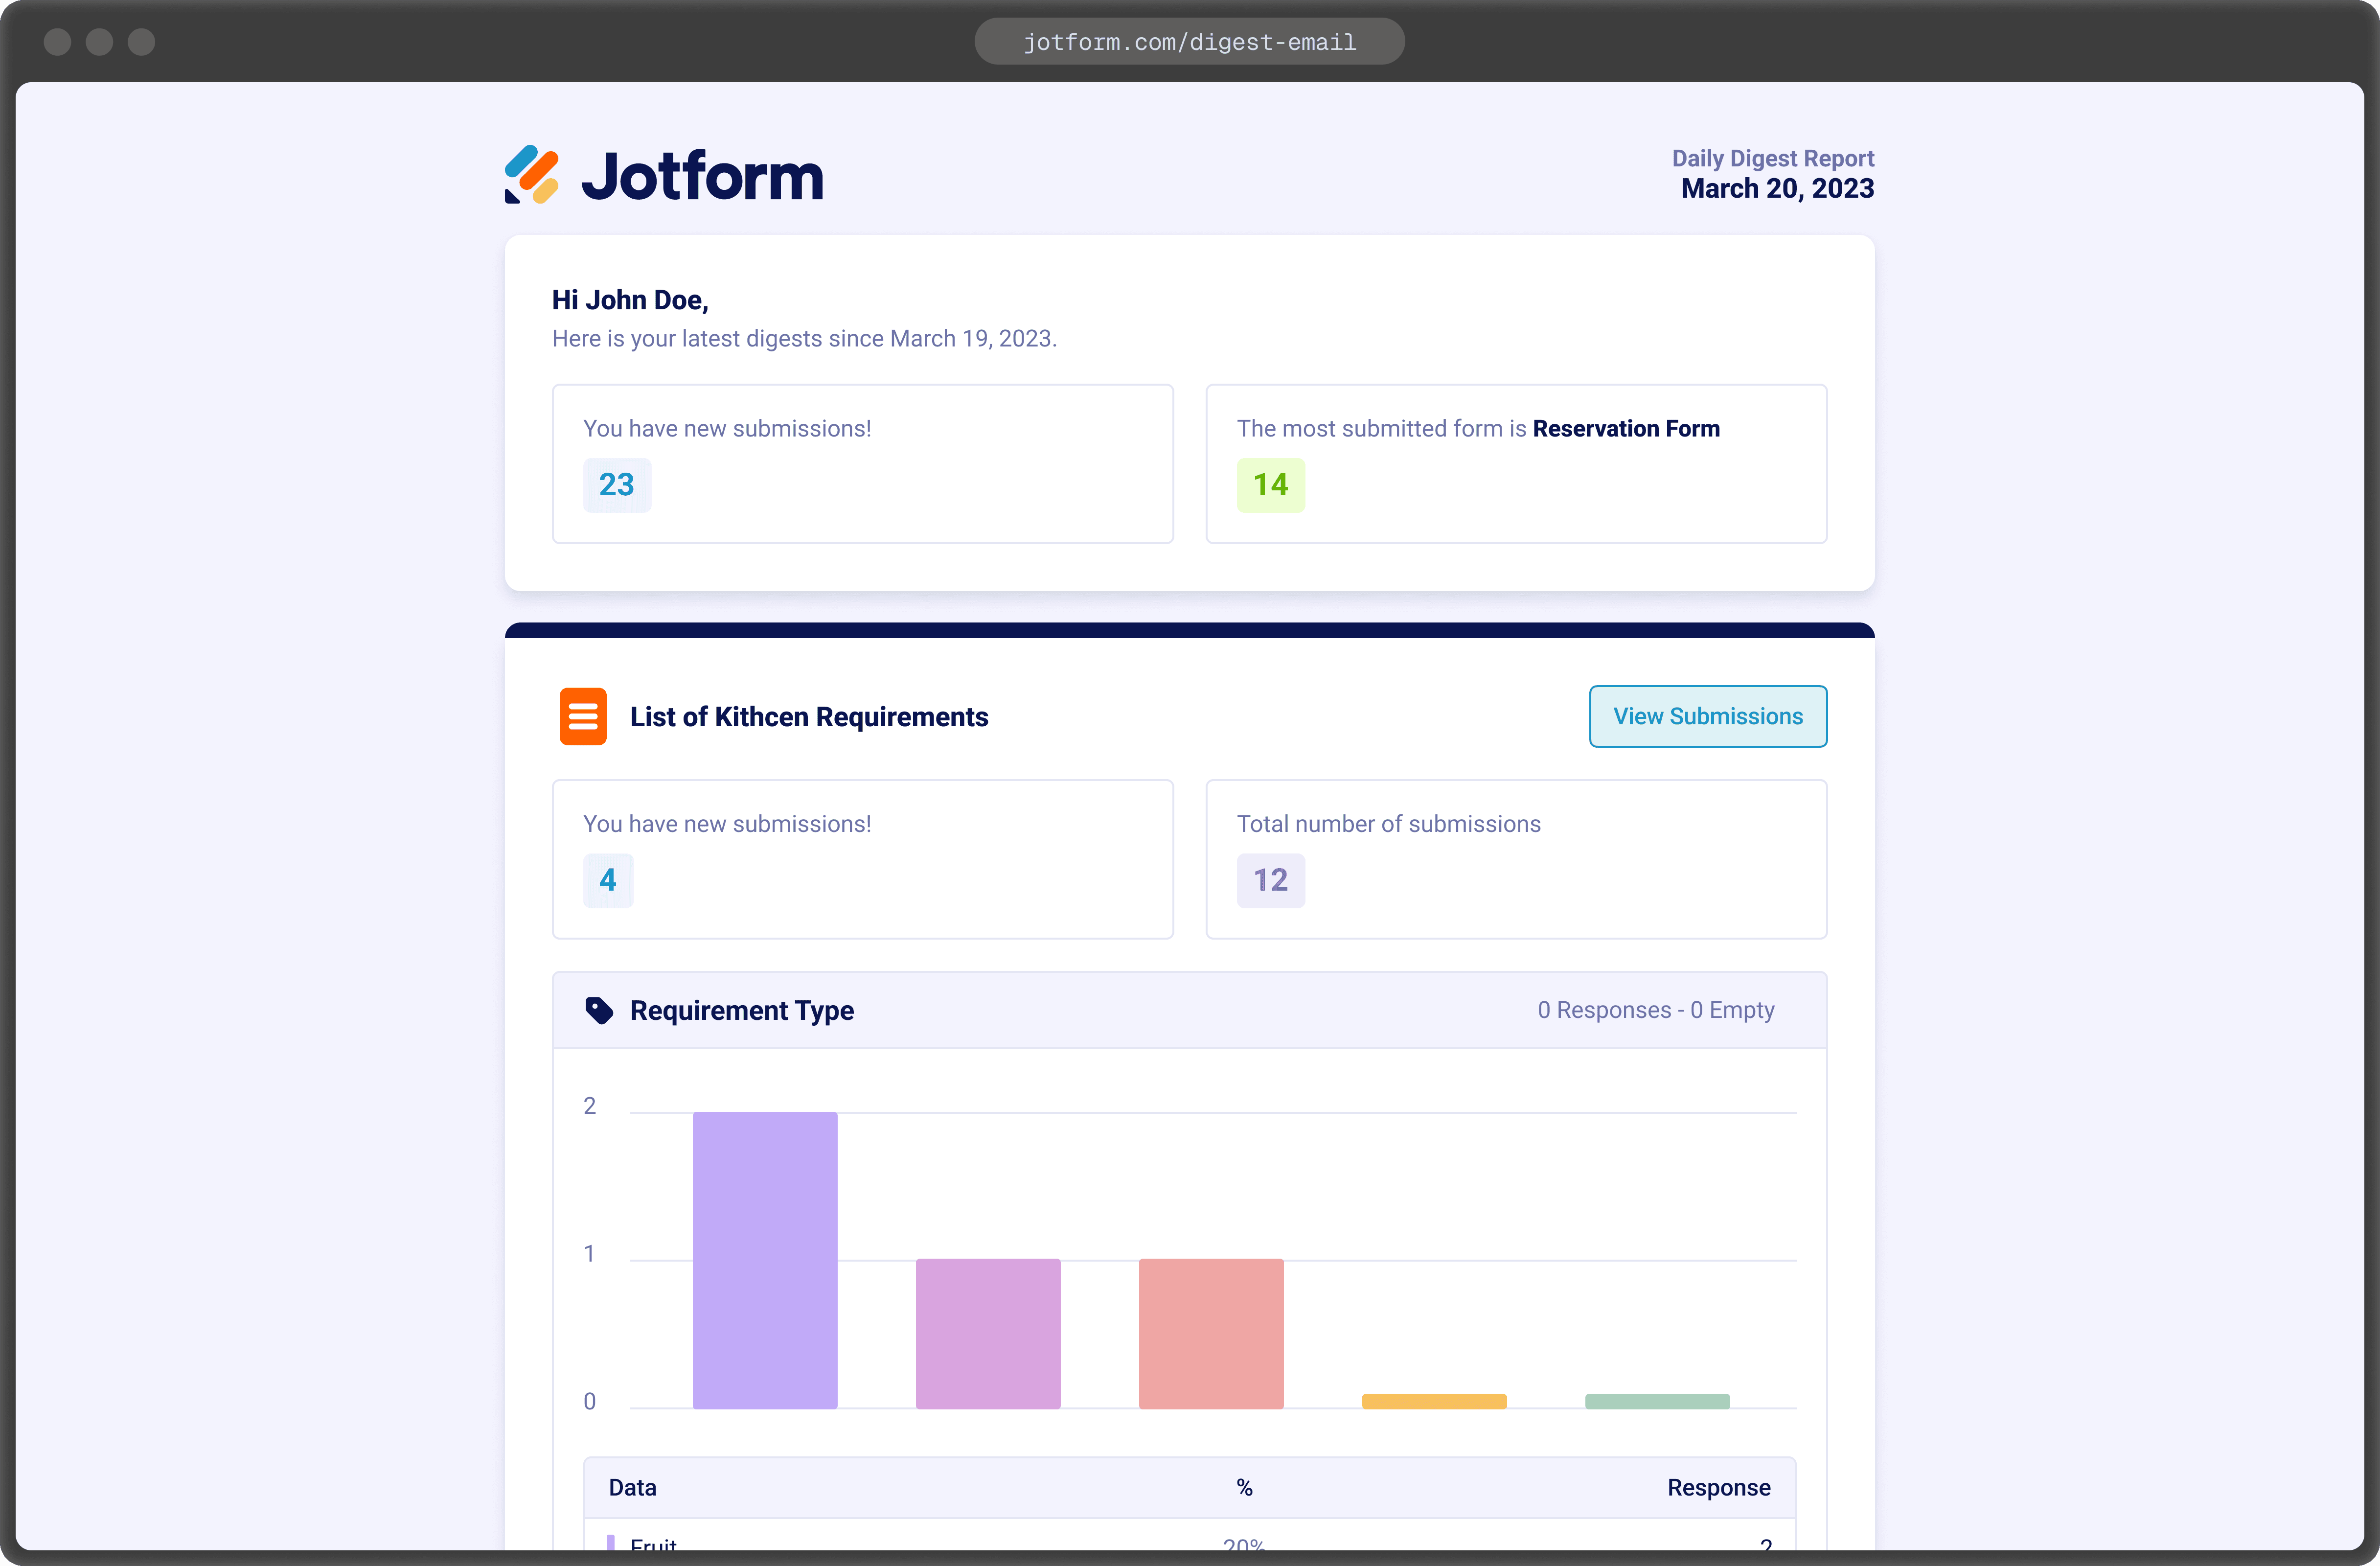The image size is (2380, 1566).
Task: Click the percent column header
Action: click(1244, 1487)
